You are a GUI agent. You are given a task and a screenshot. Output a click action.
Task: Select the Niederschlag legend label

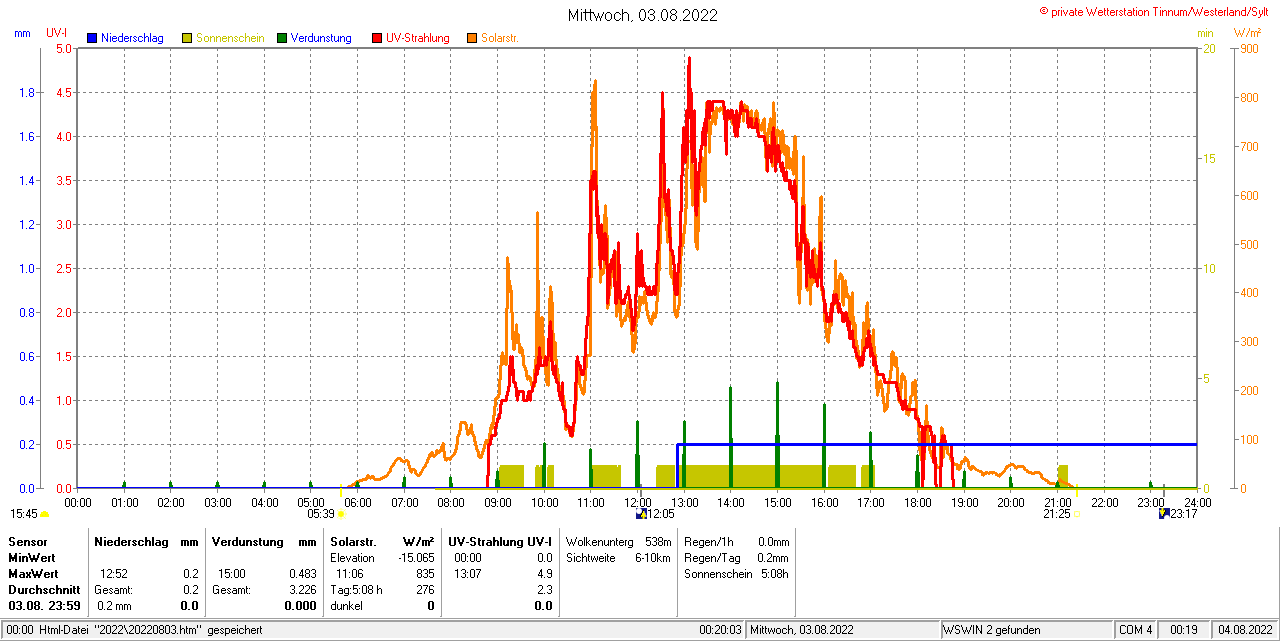[x=132, y=38]
